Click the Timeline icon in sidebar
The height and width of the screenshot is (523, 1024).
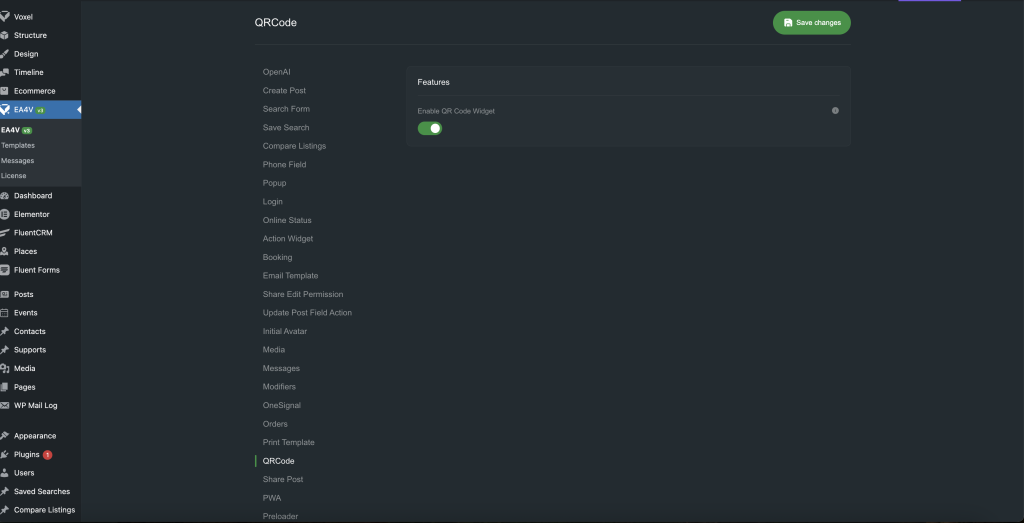click(x=5, y=73)
